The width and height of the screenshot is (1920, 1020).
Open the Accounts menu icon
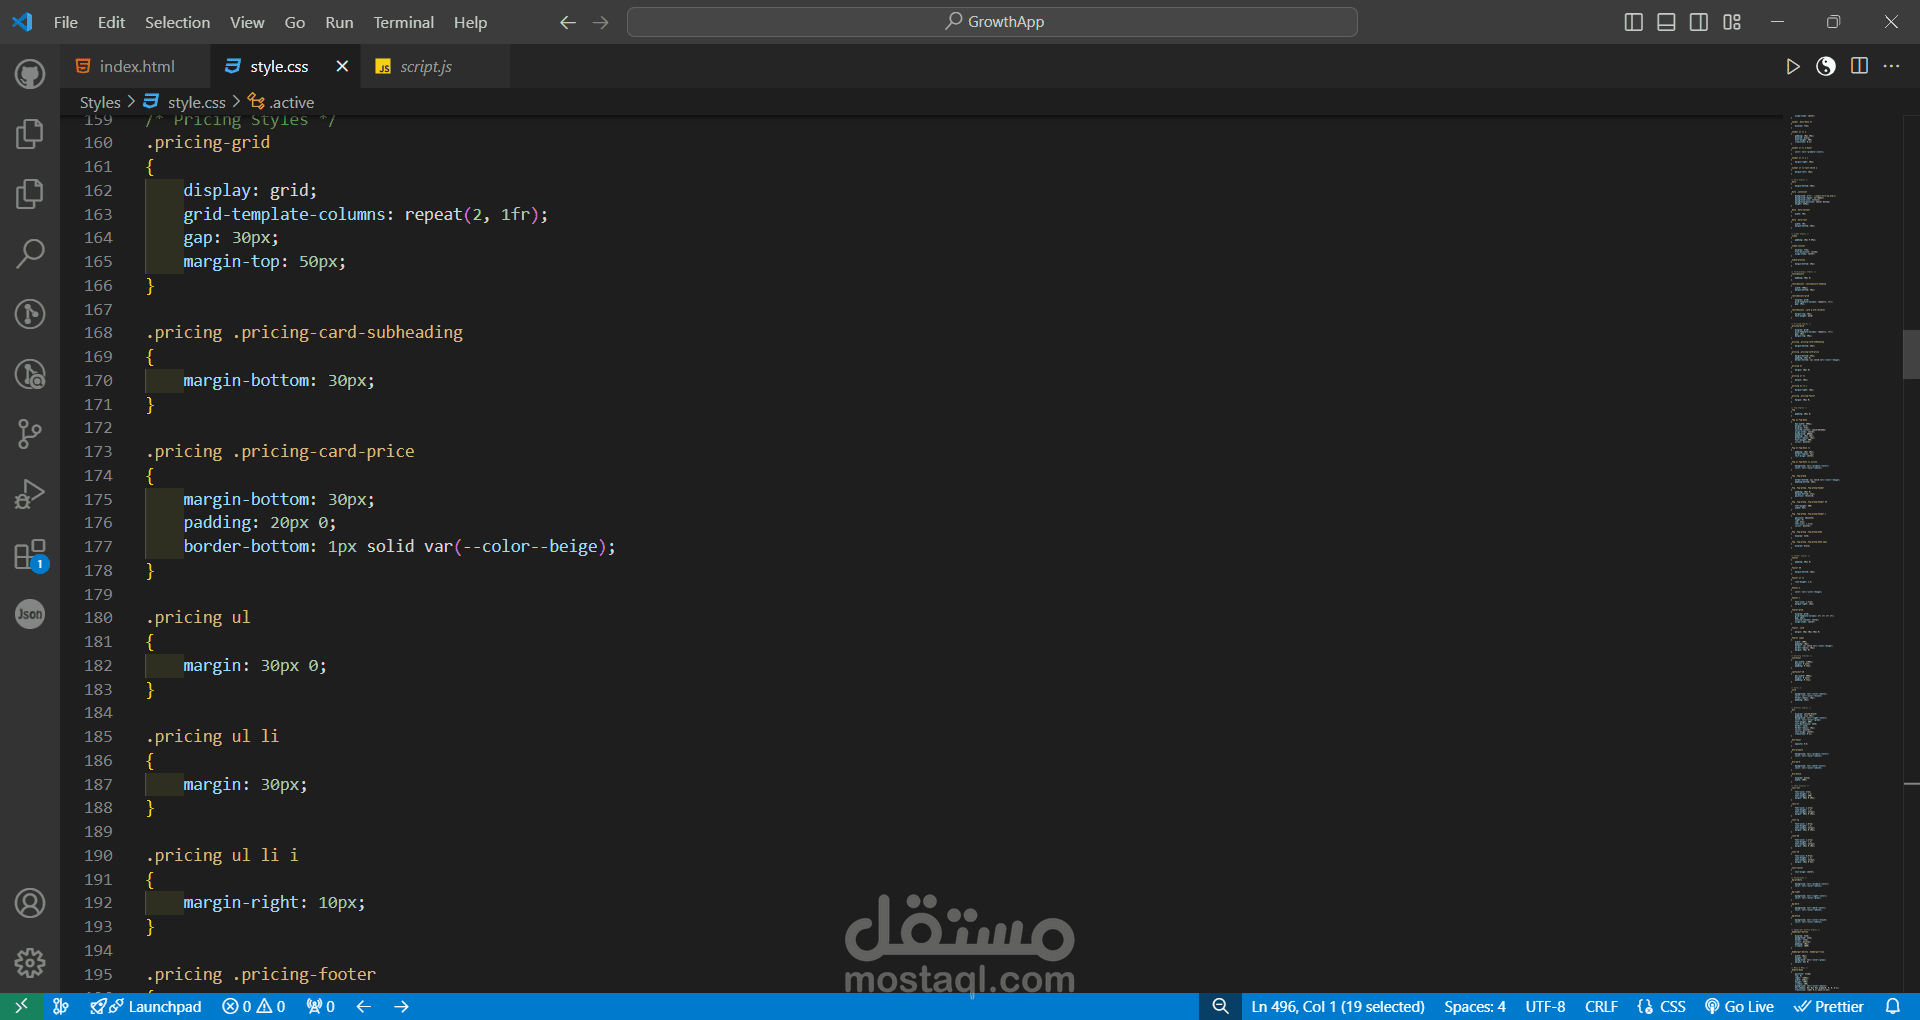30,903
